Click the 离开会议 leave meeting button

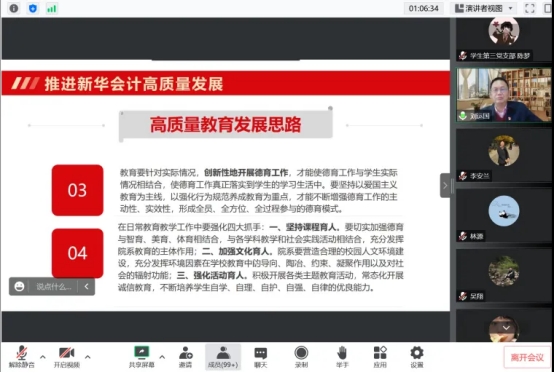pos(527,358)
